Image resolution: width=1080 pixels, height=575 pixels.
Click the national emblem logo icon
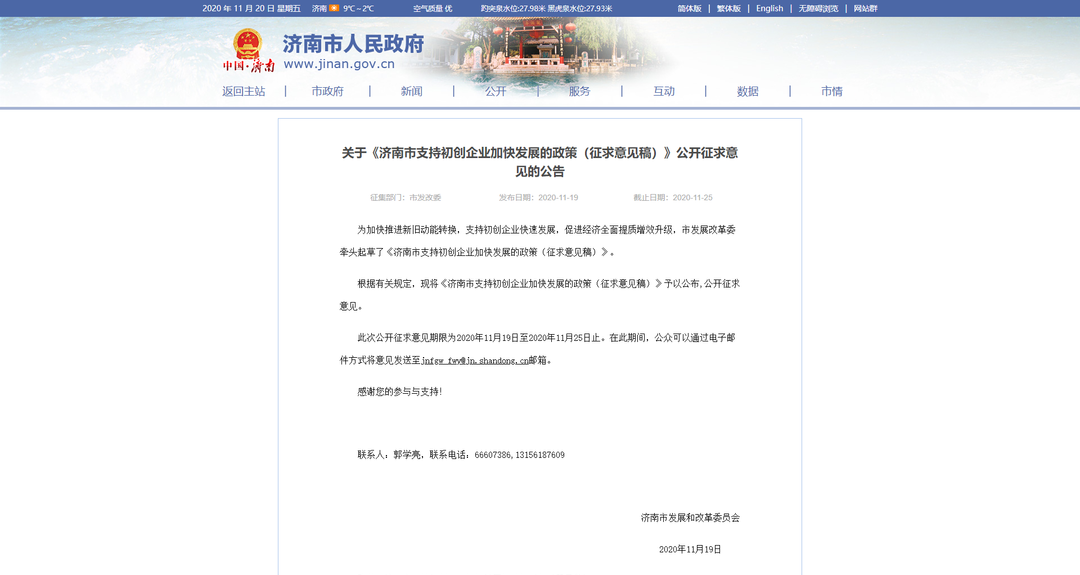click(247, 44)
